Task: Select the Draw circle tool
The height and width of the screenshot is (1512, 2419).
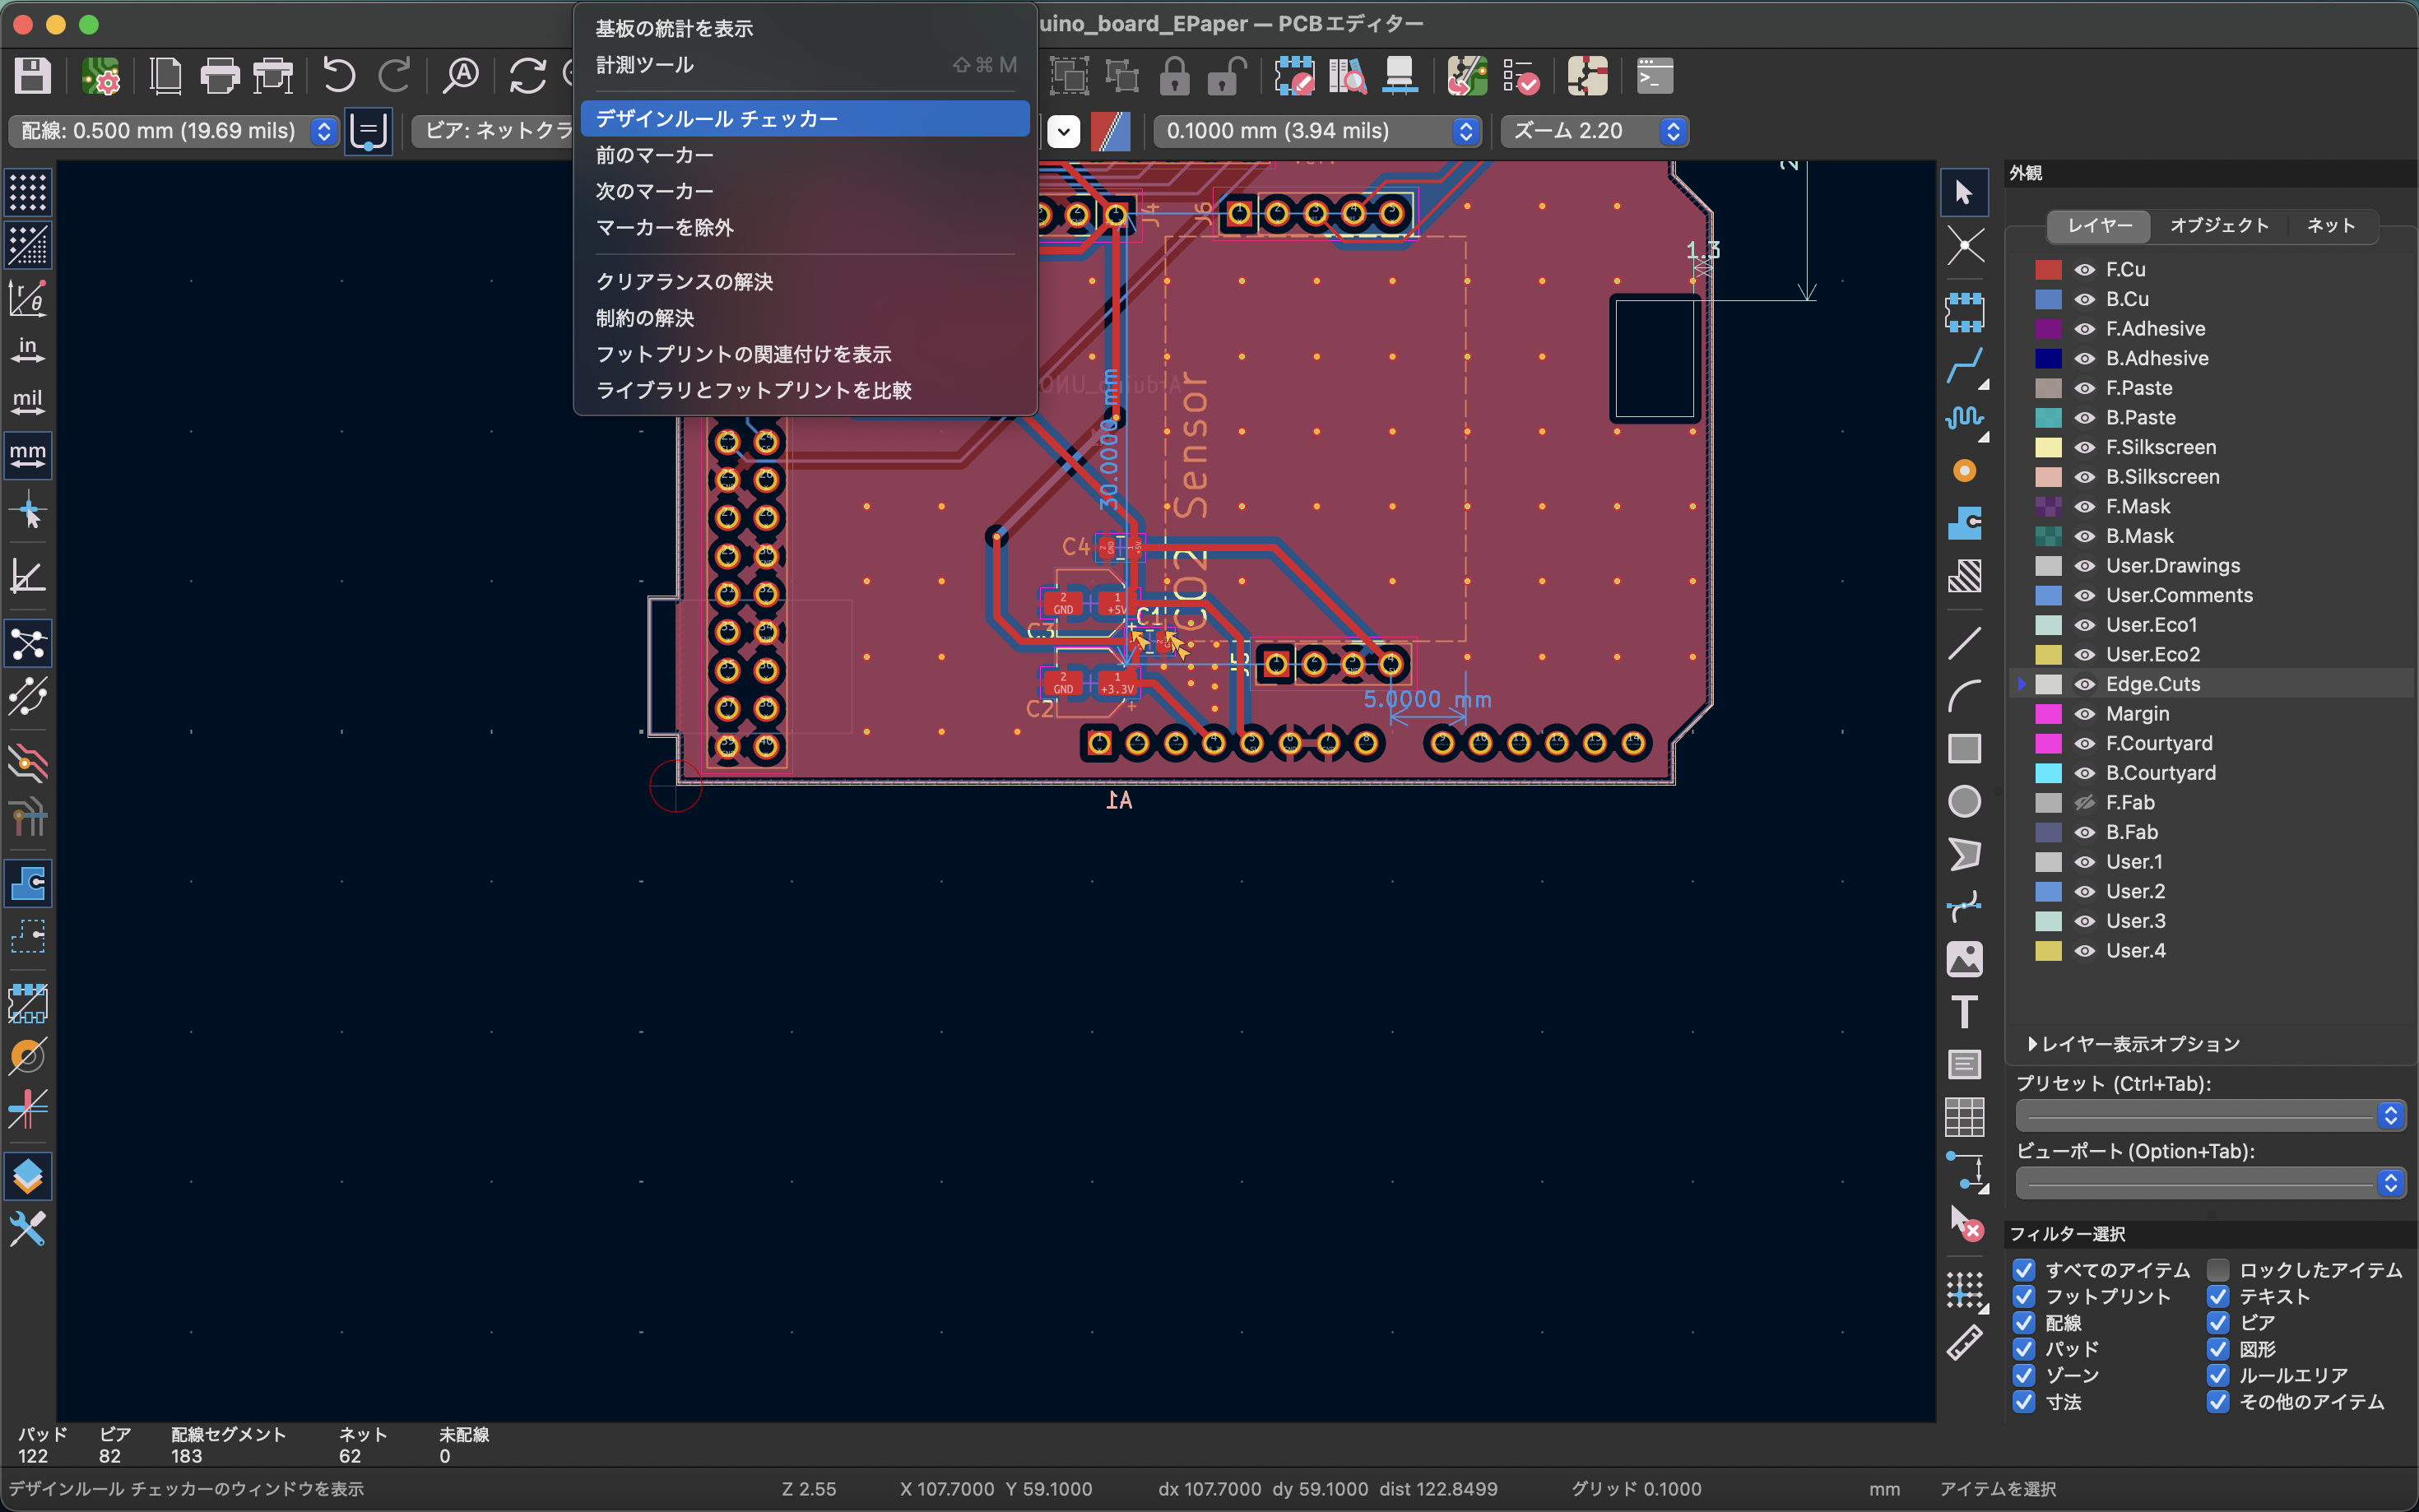Action: [x=1964, y=801]
